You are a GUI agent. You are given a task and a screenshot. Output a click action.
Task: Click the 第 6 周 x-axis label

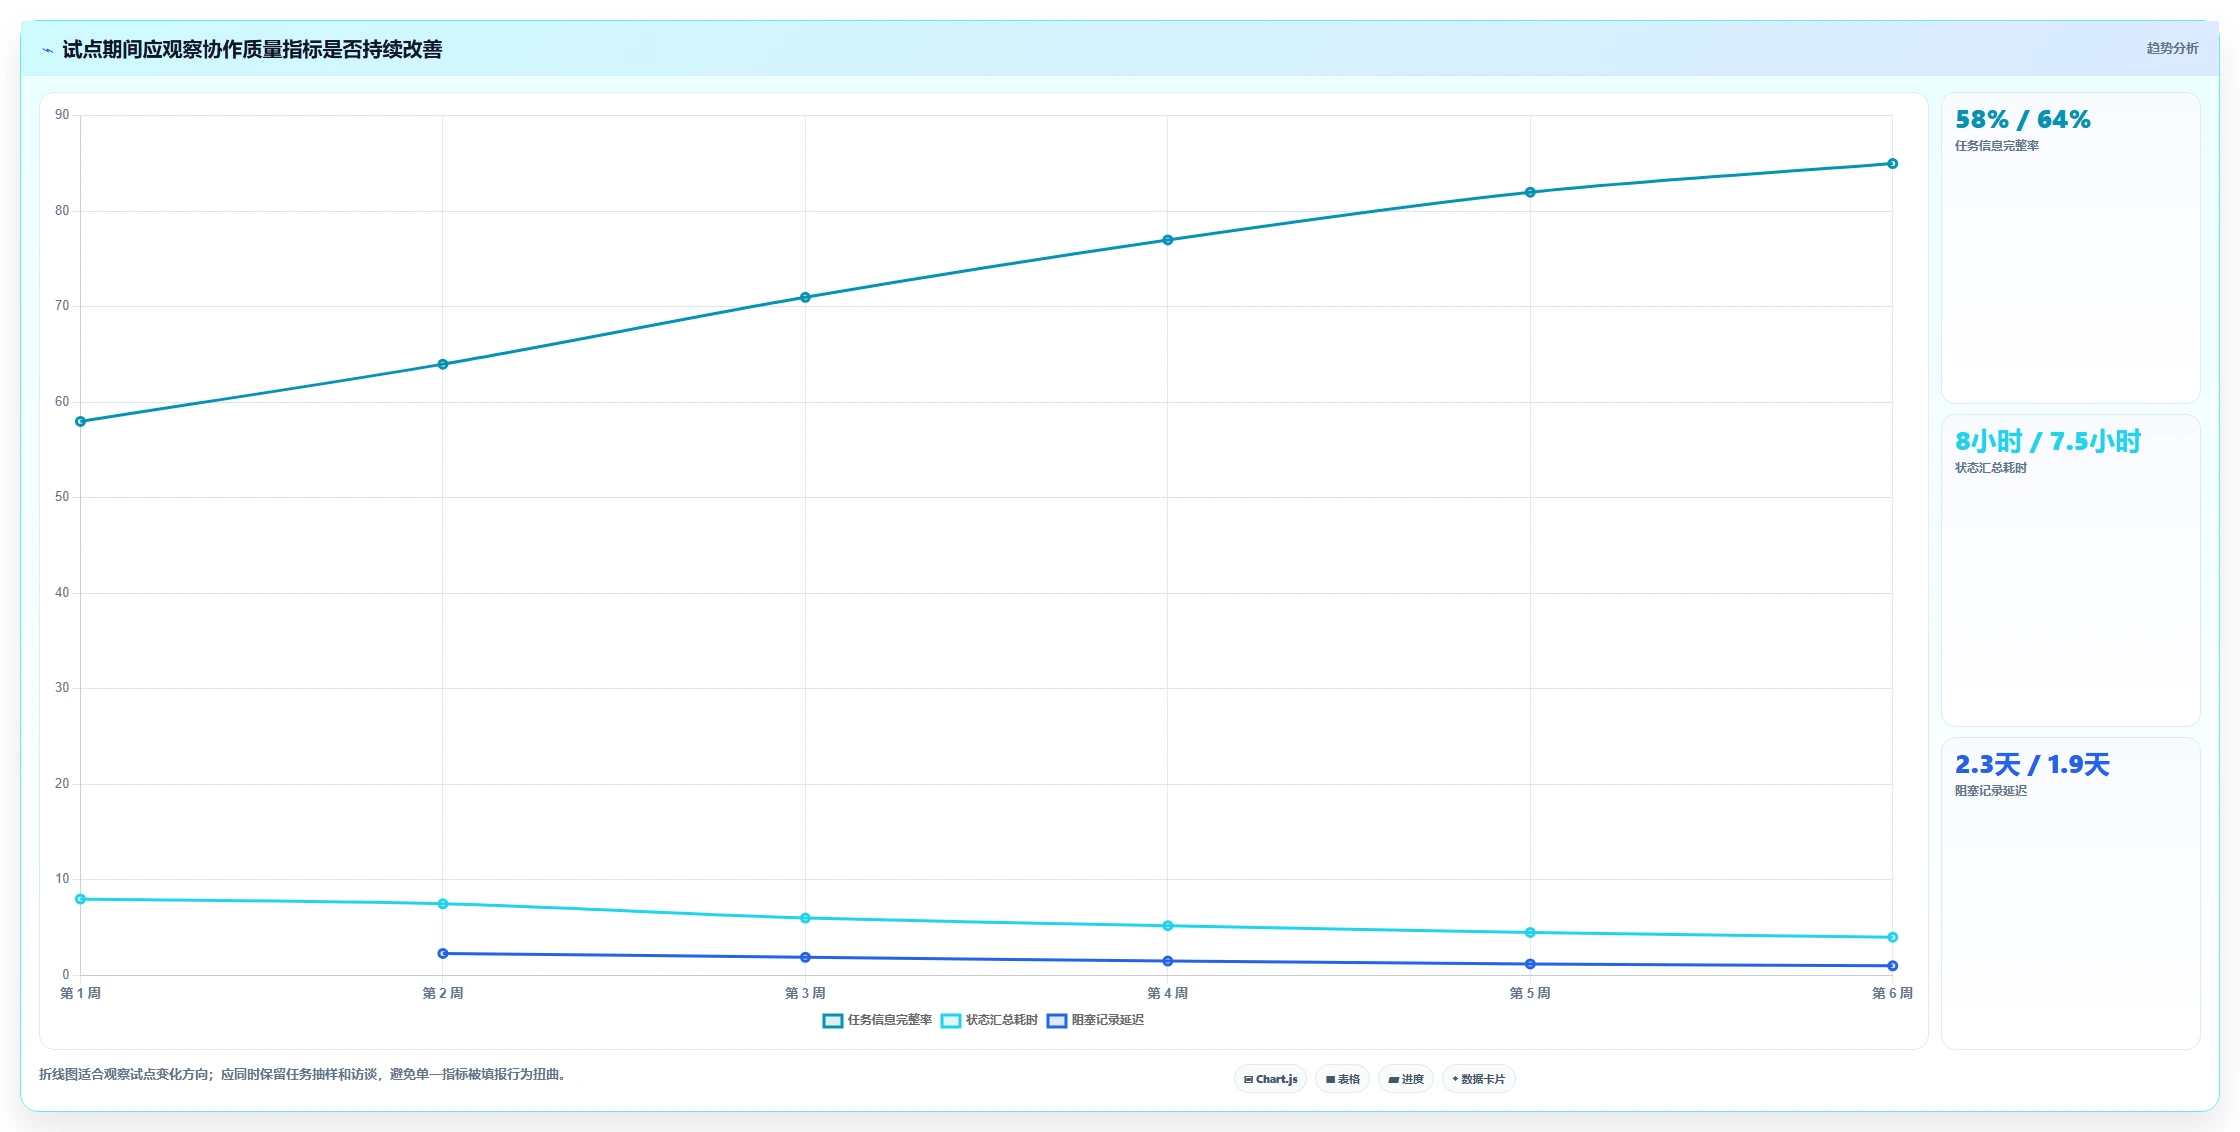(x=1892, y=993)
